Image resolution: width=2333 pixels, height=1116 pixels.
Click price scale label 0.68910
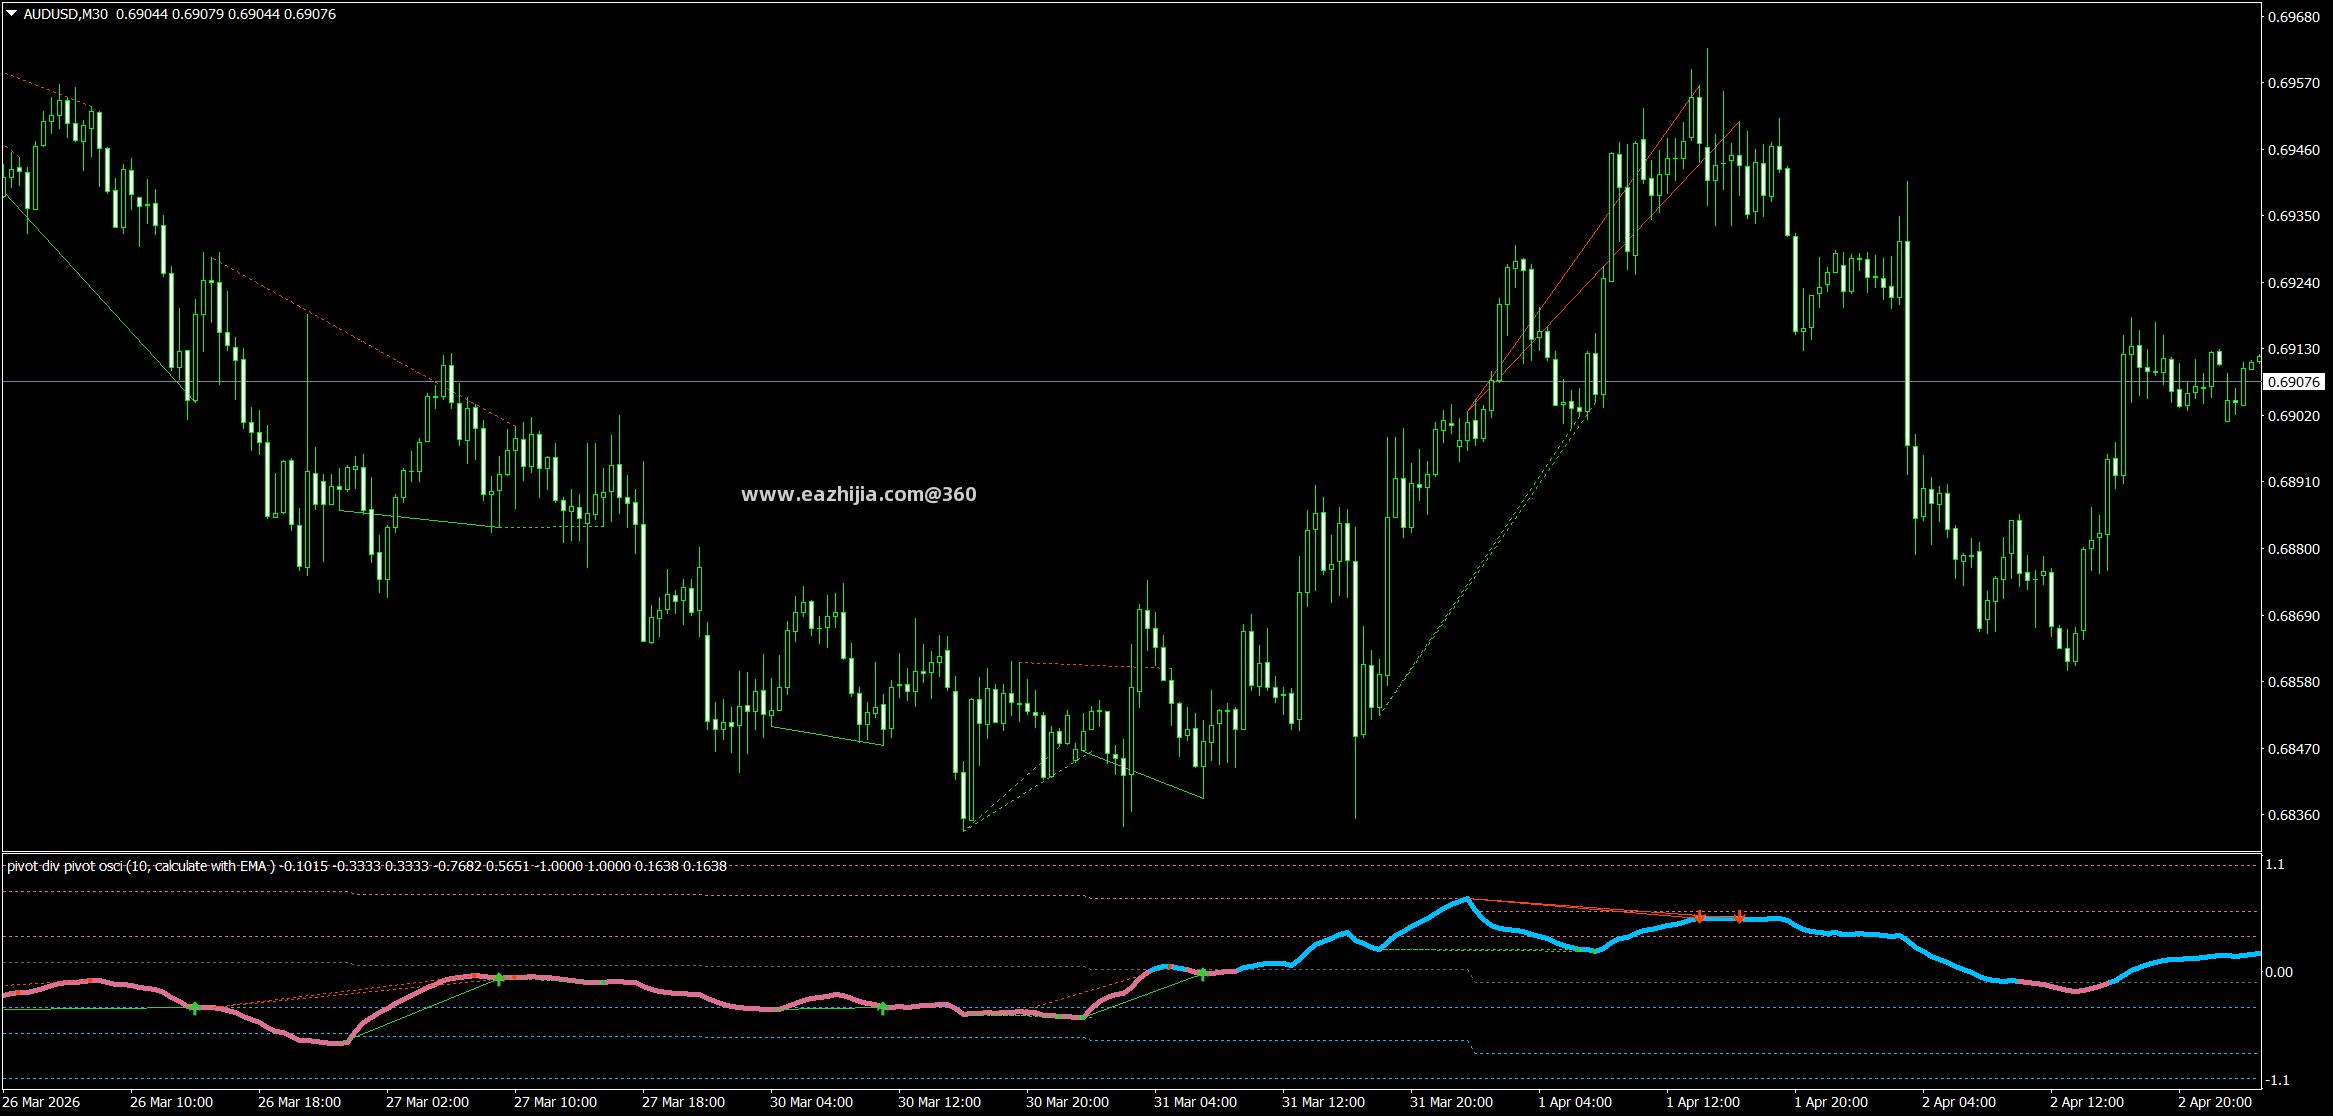point(2293,482)
